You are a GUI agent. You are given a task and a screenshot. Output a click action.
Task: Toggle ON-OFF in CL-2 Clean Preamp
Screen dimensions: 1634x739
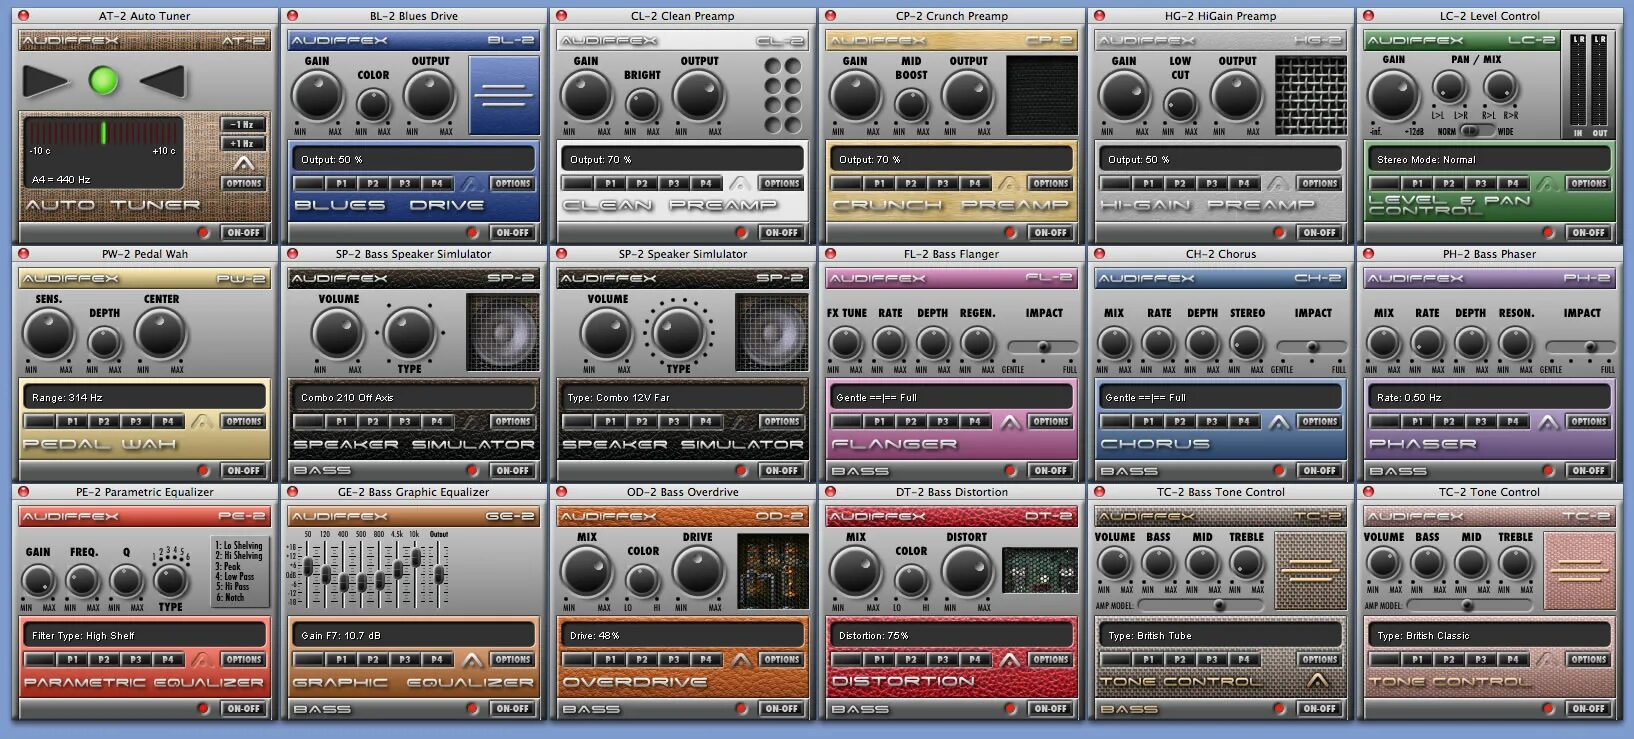(782, 232)
